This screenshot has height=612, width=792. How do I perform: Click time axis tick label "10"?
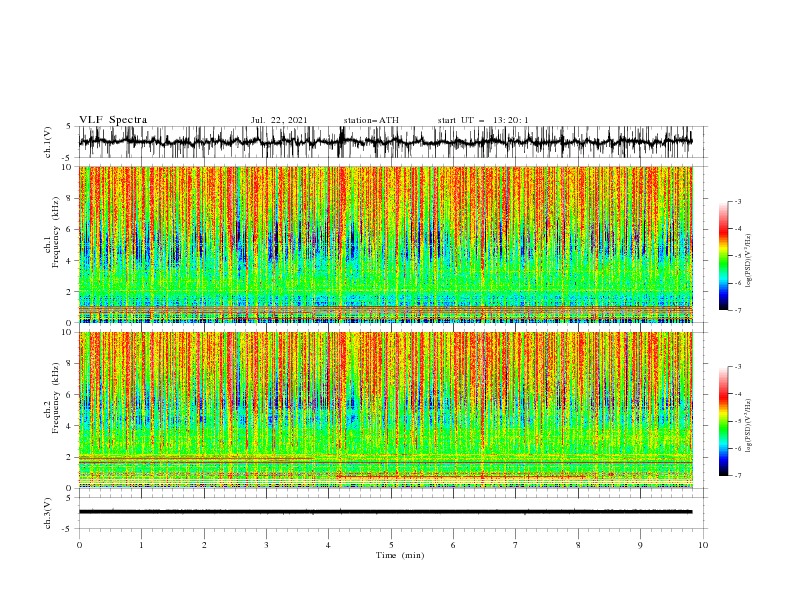point(703,545)
